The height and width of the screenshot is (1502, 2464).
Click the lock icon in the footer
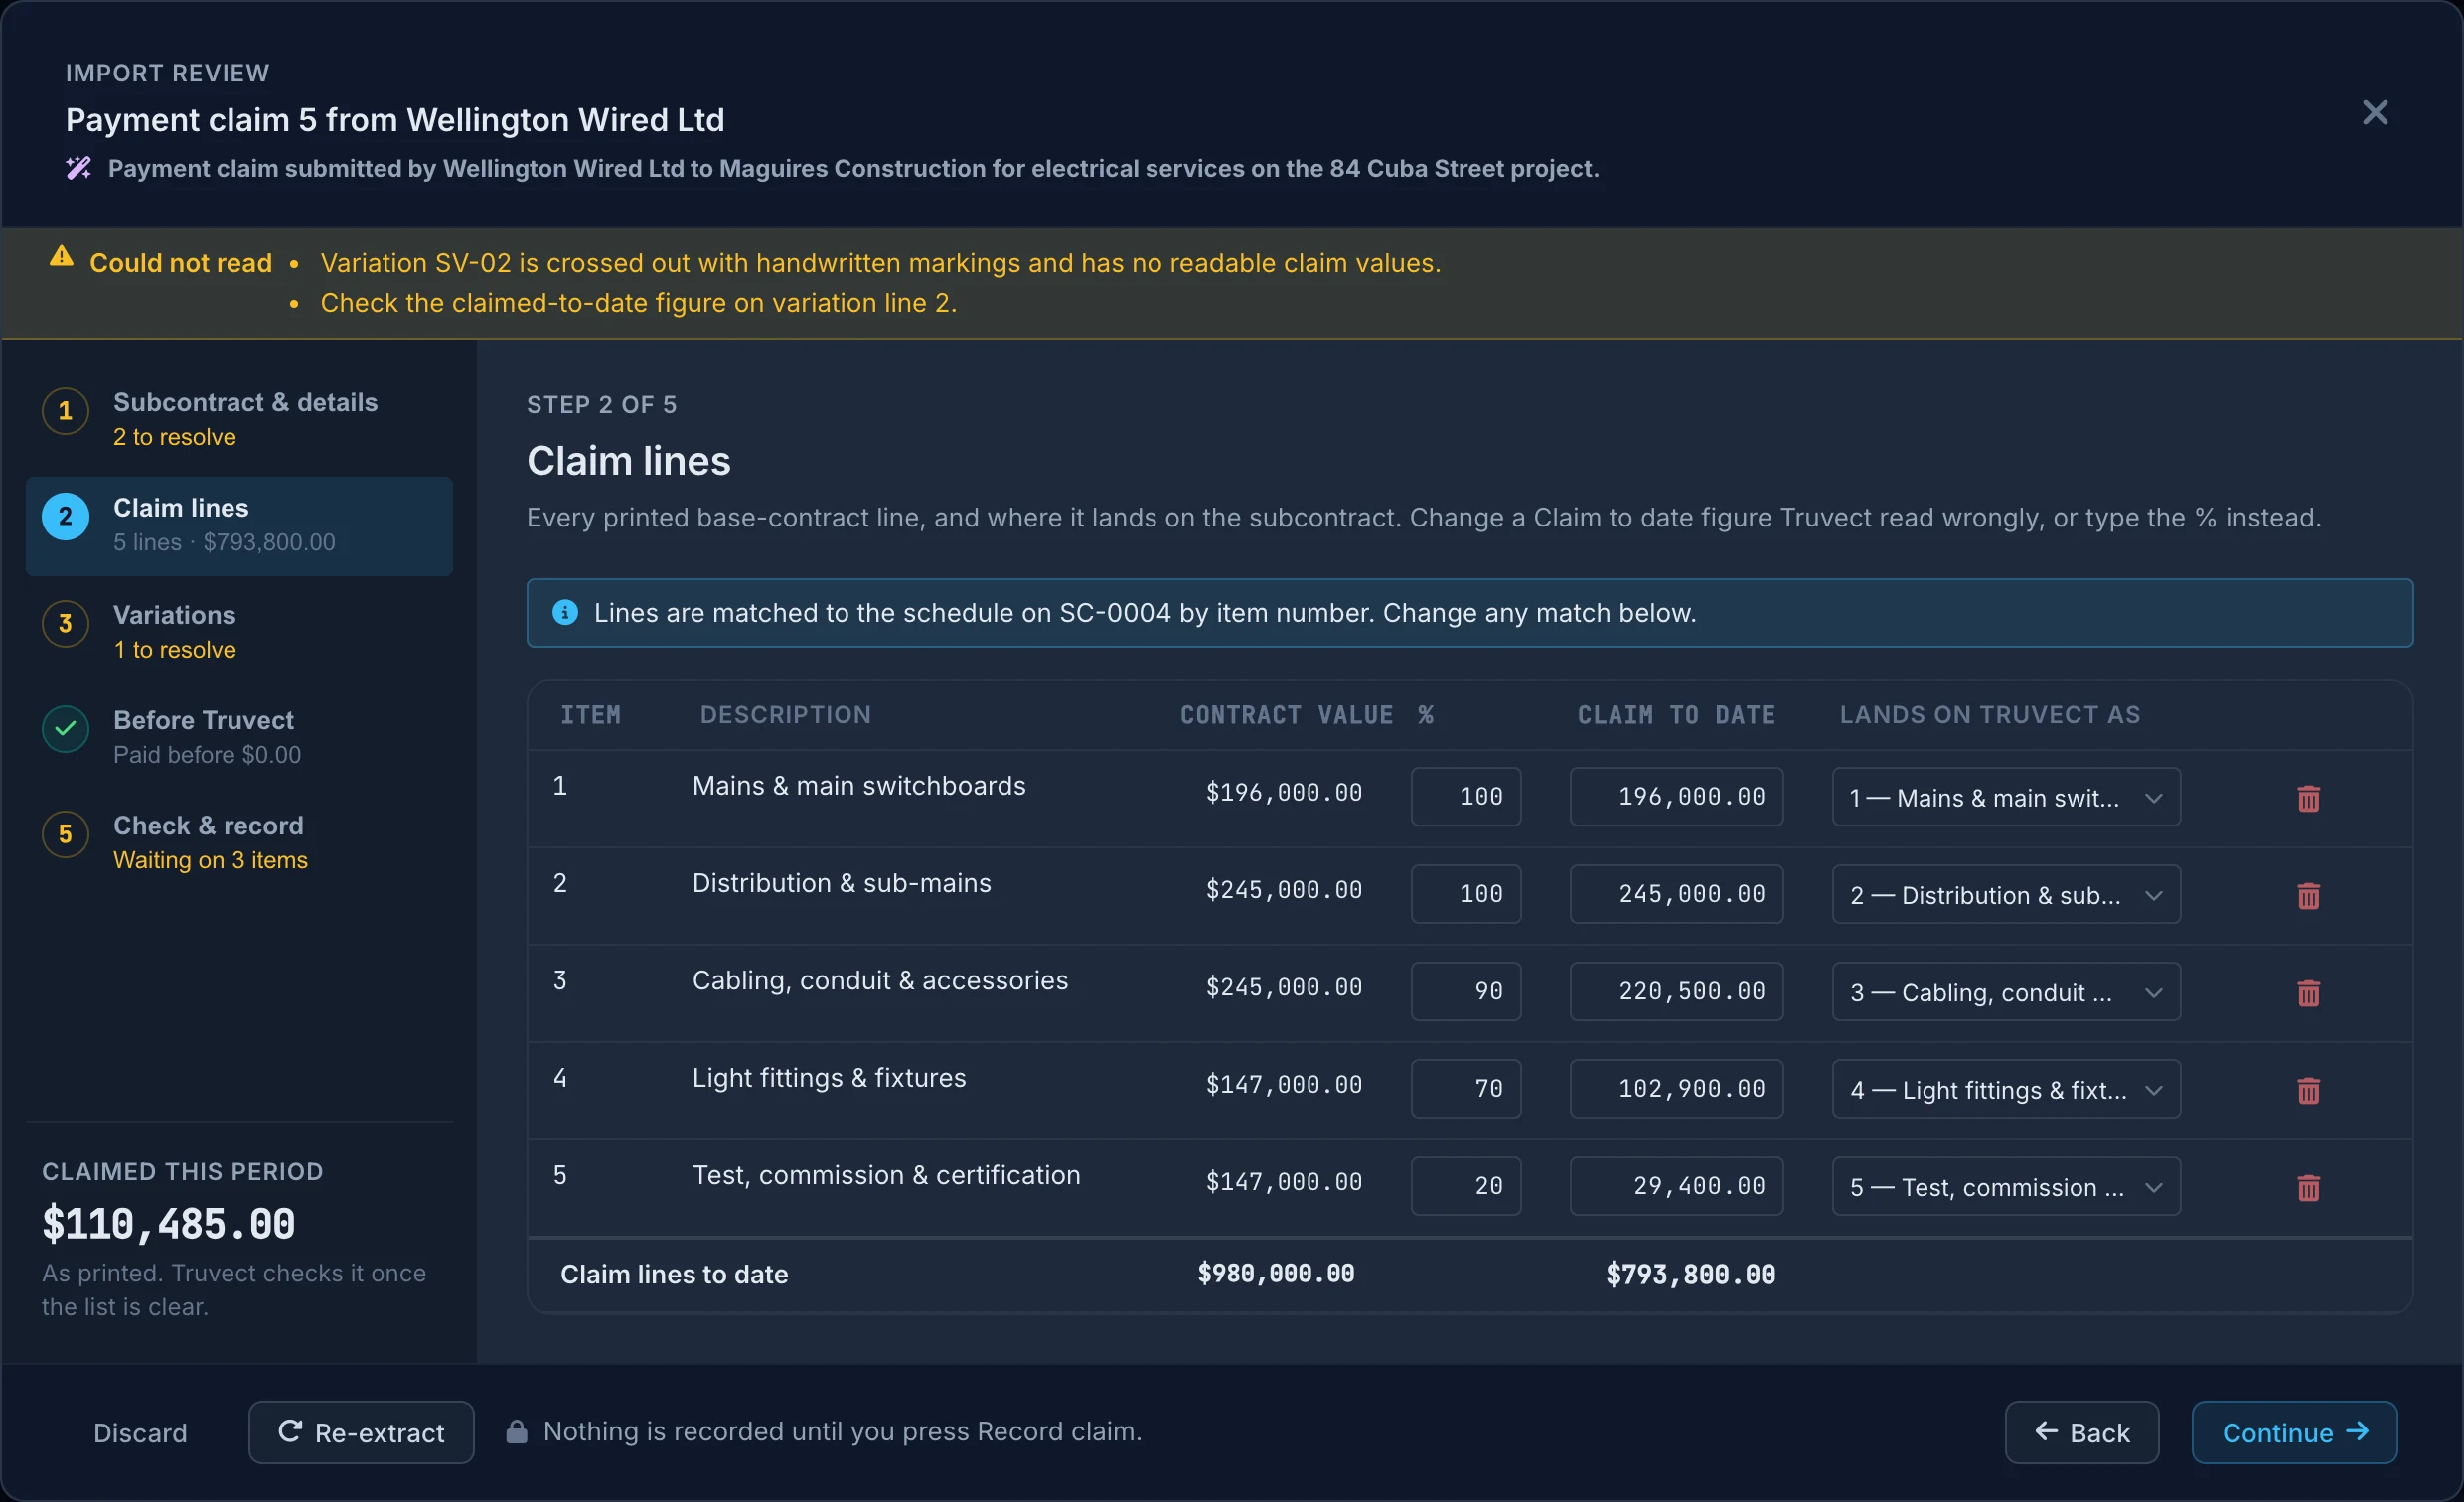(x=516, y=1431)
